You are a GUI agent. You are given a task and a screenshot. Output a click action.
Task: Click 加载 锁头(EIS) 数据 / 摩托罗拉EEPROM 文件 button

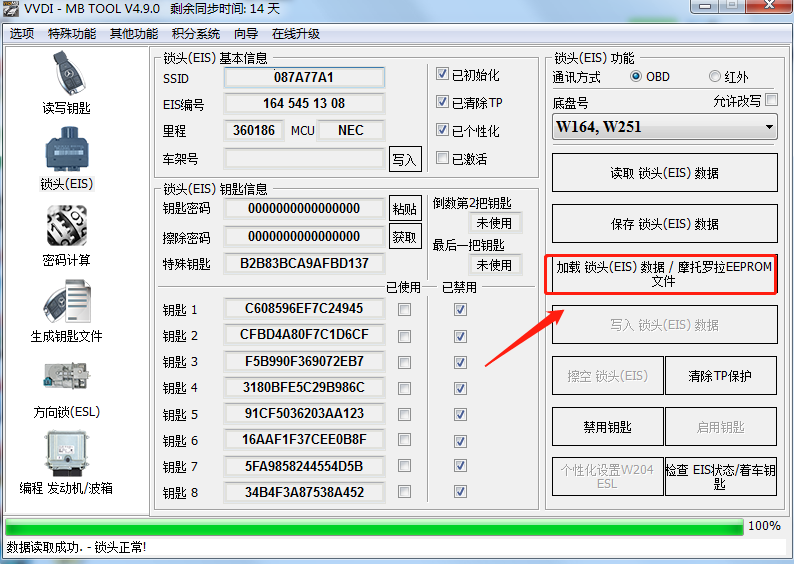(665, 274)
